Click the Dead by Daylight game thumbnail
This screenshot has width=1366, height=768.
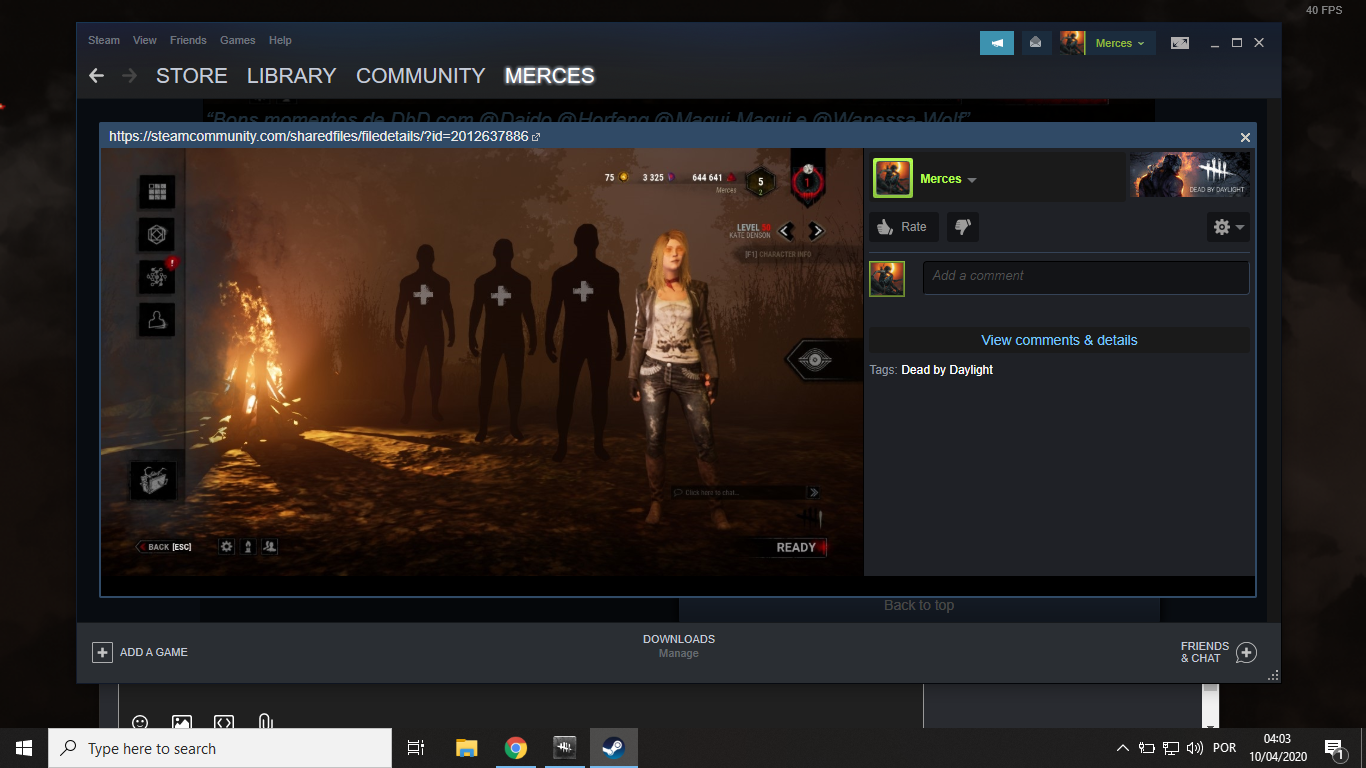pyautogui.click(x=1189, y=175)
